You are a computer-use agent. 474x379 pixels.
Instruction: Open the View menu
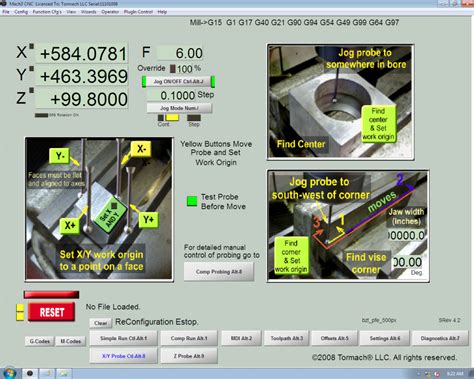coord(71,12)
